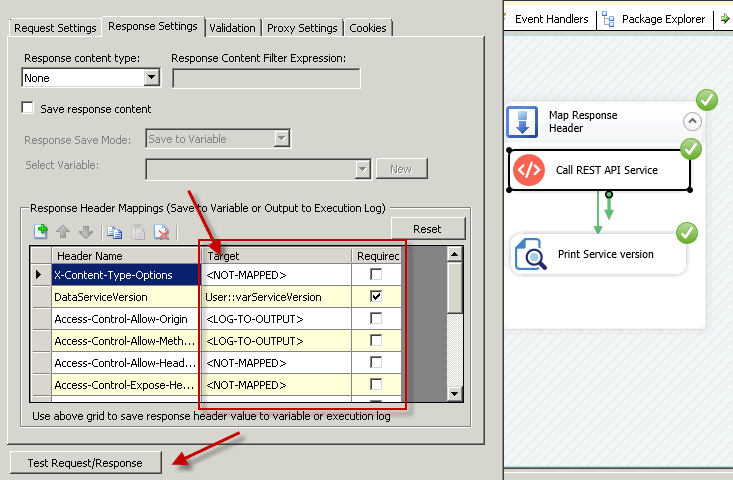Toggle Required for X-Content-Type-Options
This screenshot has height=480, width=733.
(376, 274)
